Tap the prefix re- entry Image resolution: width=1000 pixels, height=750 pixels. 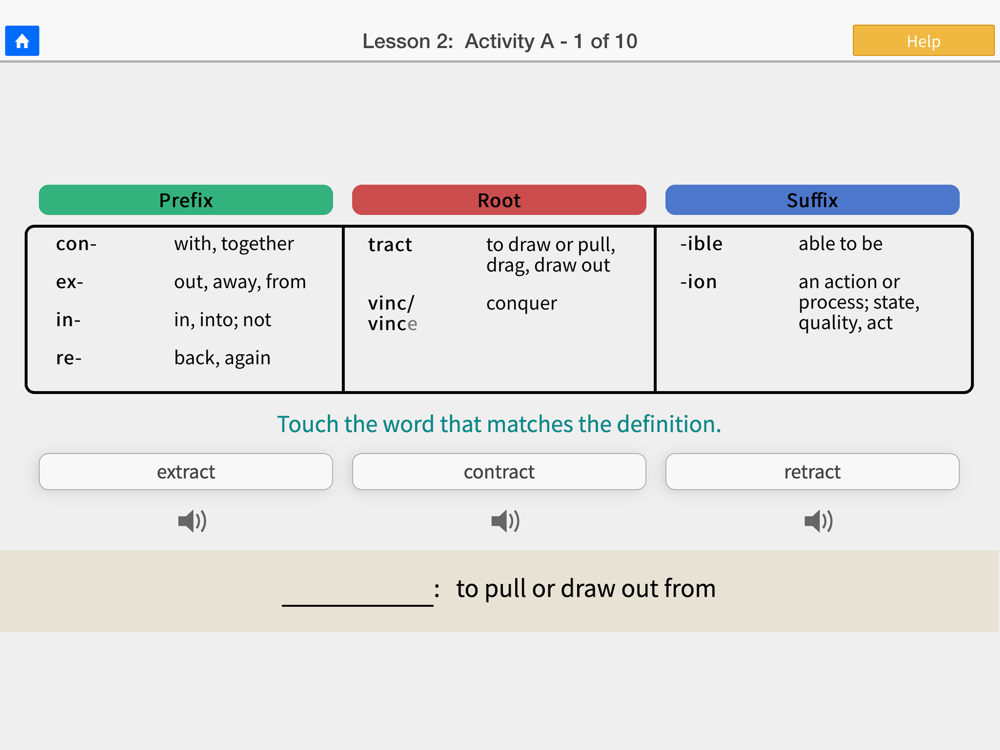69,358
